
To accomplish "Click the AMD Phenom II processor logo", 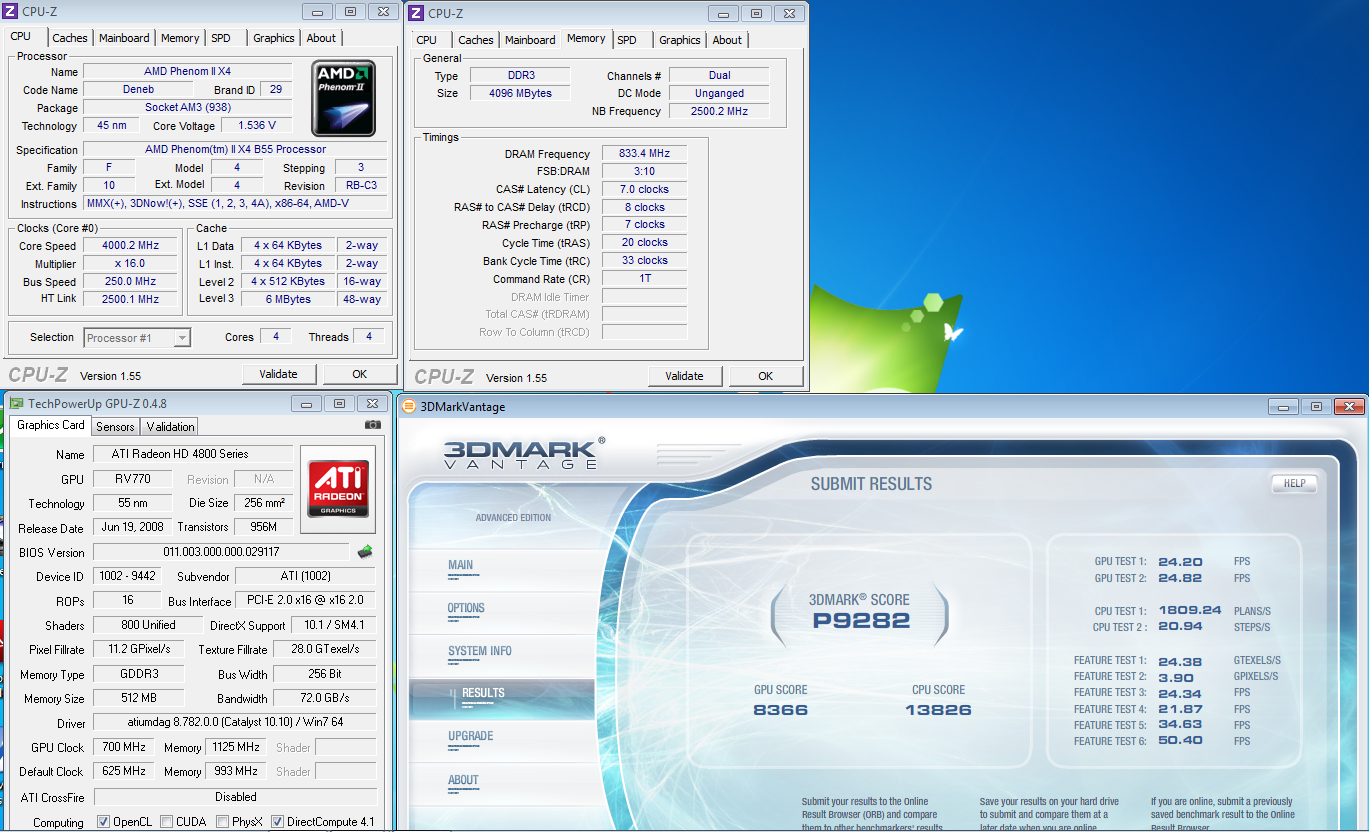I will click(344, 98).
